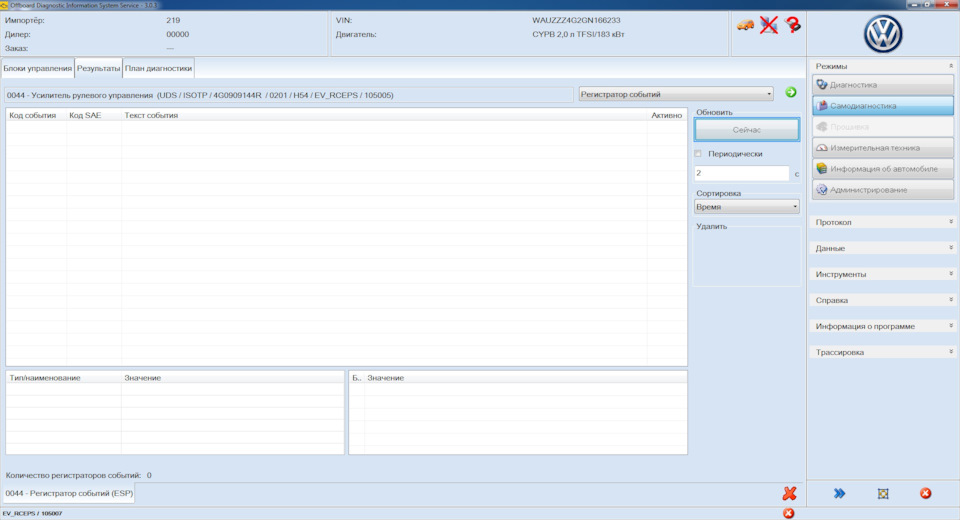The height and width of the screenshot is (520, 960).
Task: Click the Дилер value 00000
Action: (x=178, y=34)
